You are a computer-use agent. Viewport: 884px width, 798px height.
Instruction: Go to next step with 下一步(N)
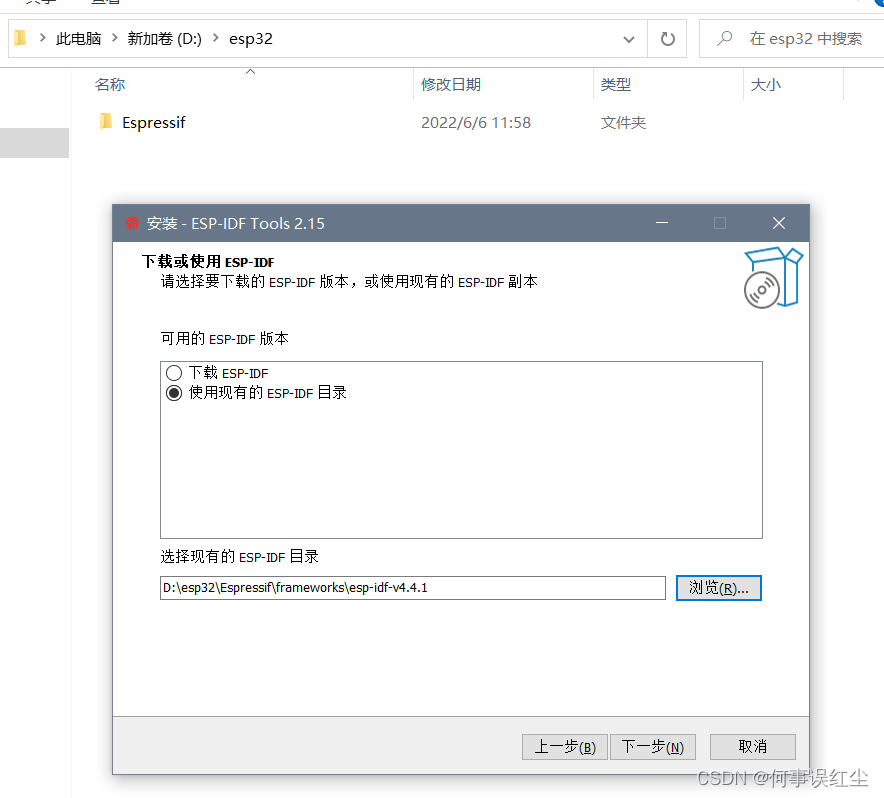tap(652, 747)
